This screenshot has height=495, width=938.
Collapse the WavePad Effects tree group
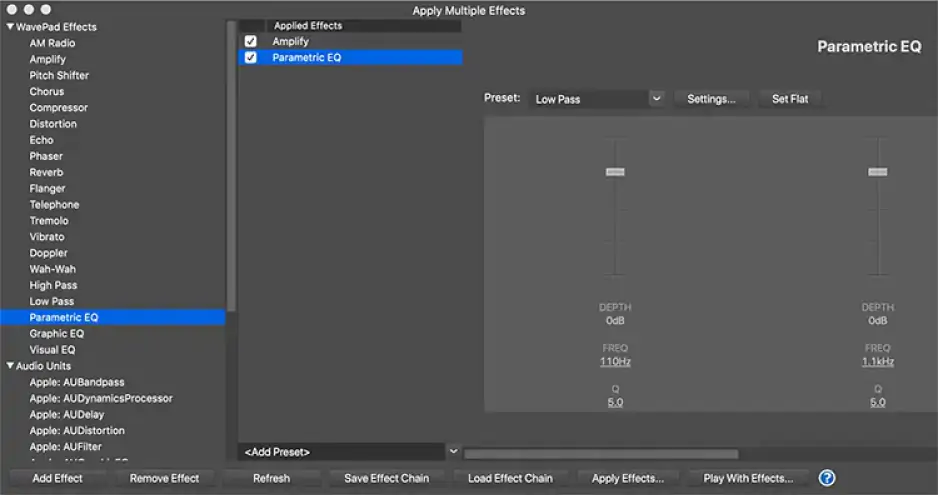pos(10,27)
